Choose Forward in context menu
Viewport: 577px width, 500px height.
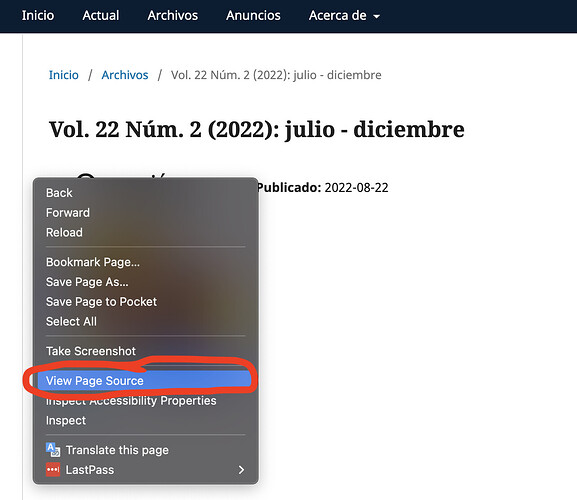pos(144,213)
